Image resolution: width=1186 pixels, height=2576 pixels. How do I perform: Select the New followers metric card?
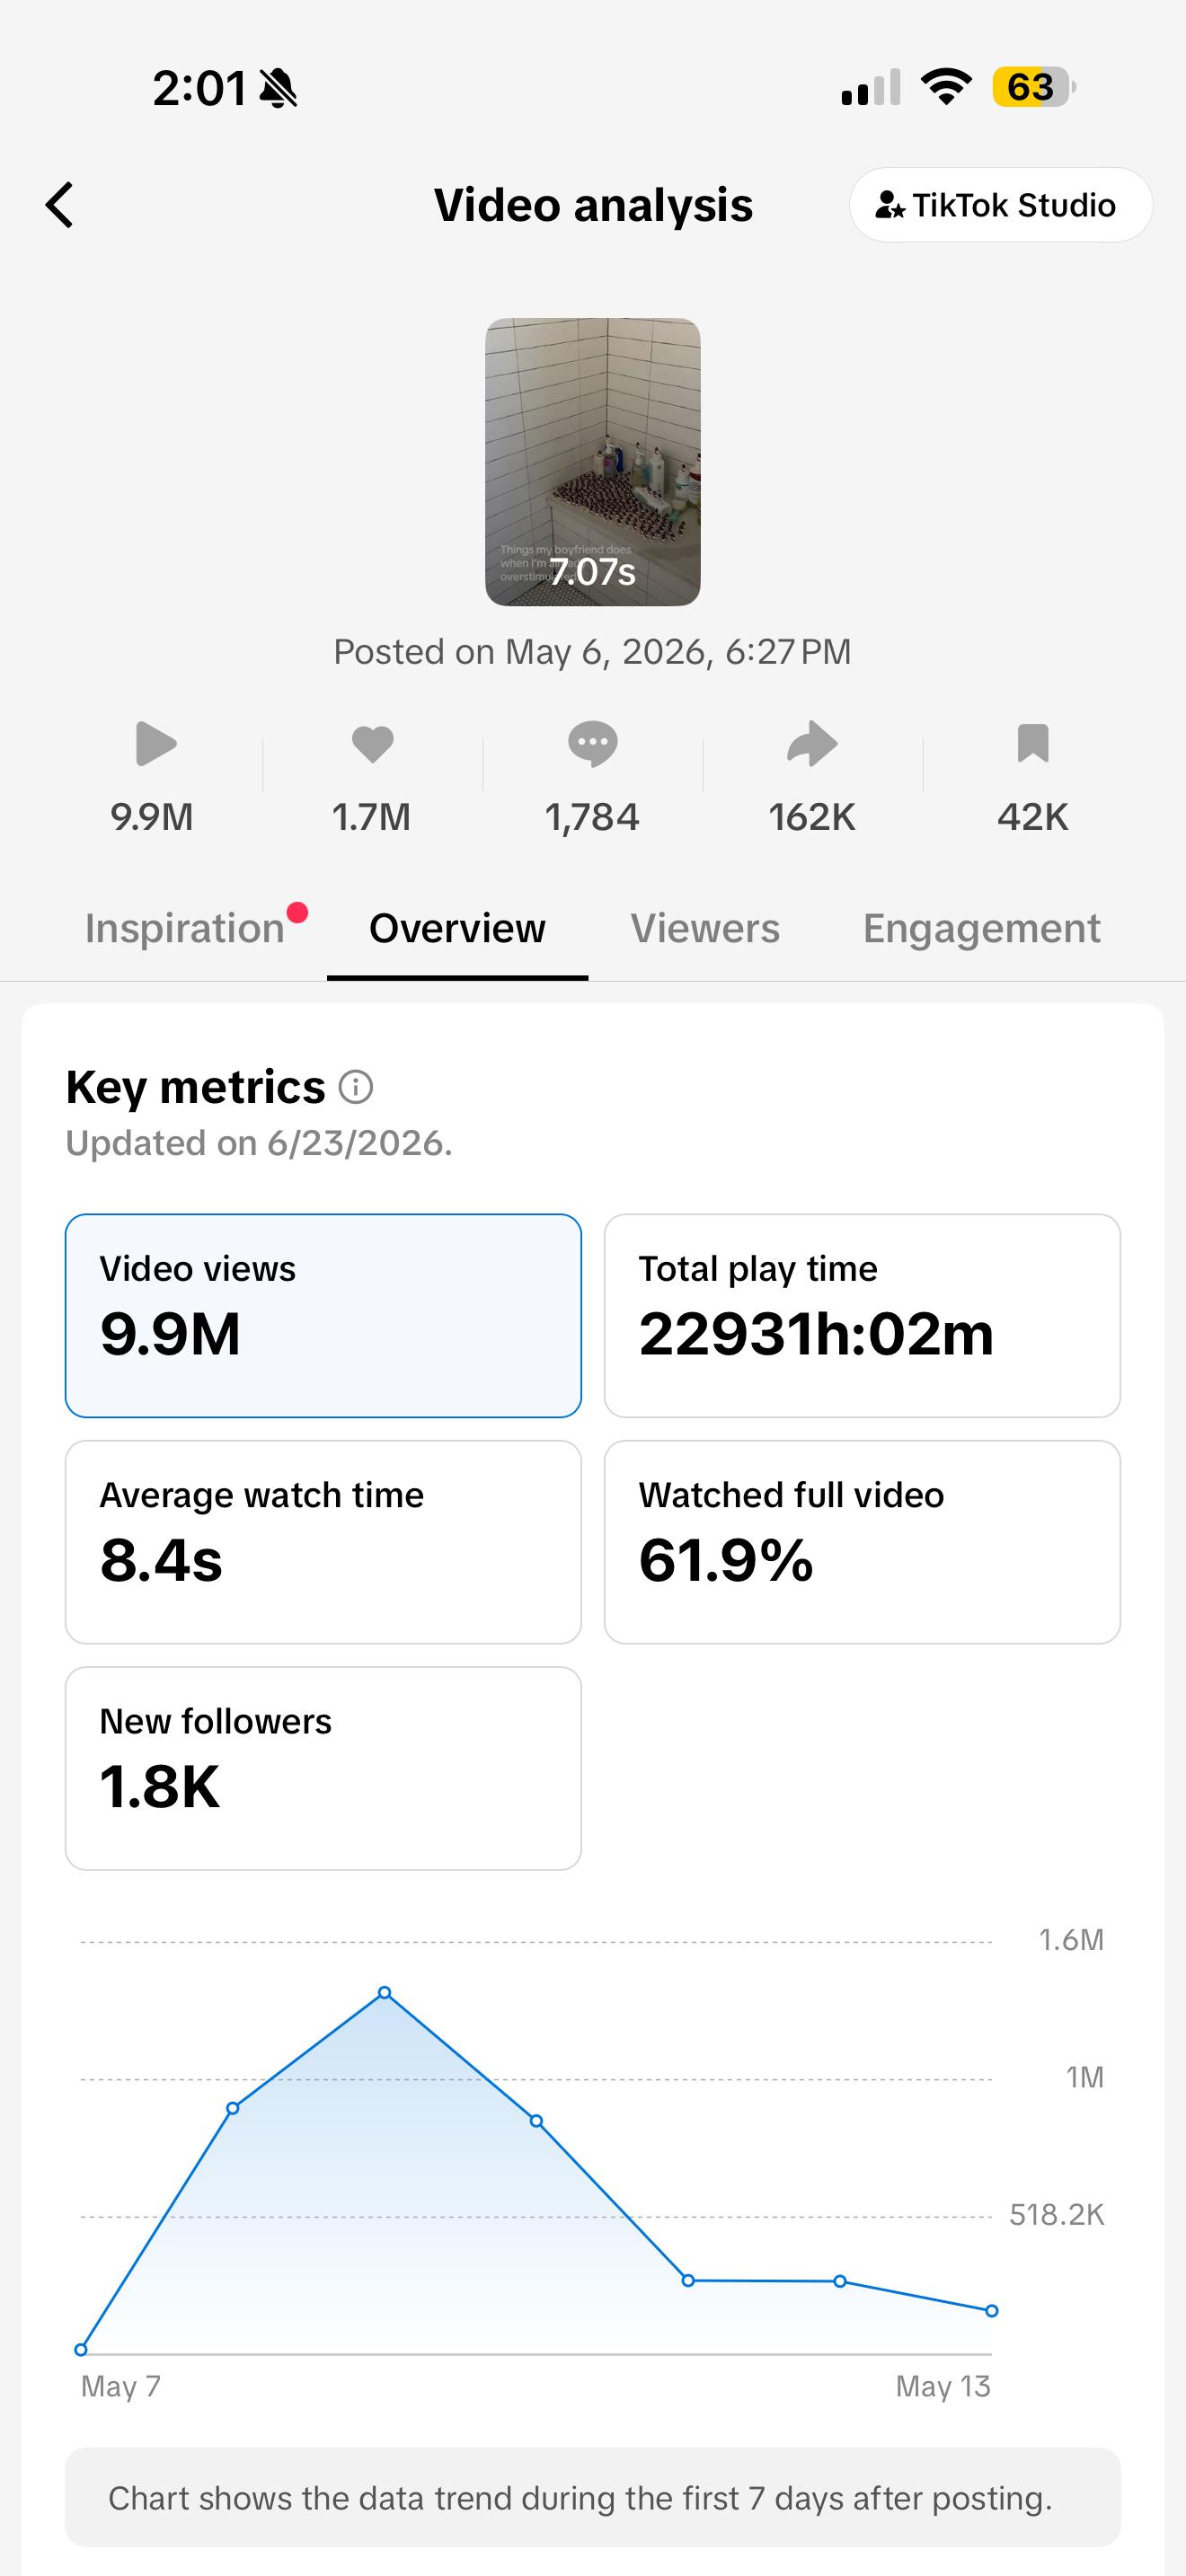(323, 1768)
